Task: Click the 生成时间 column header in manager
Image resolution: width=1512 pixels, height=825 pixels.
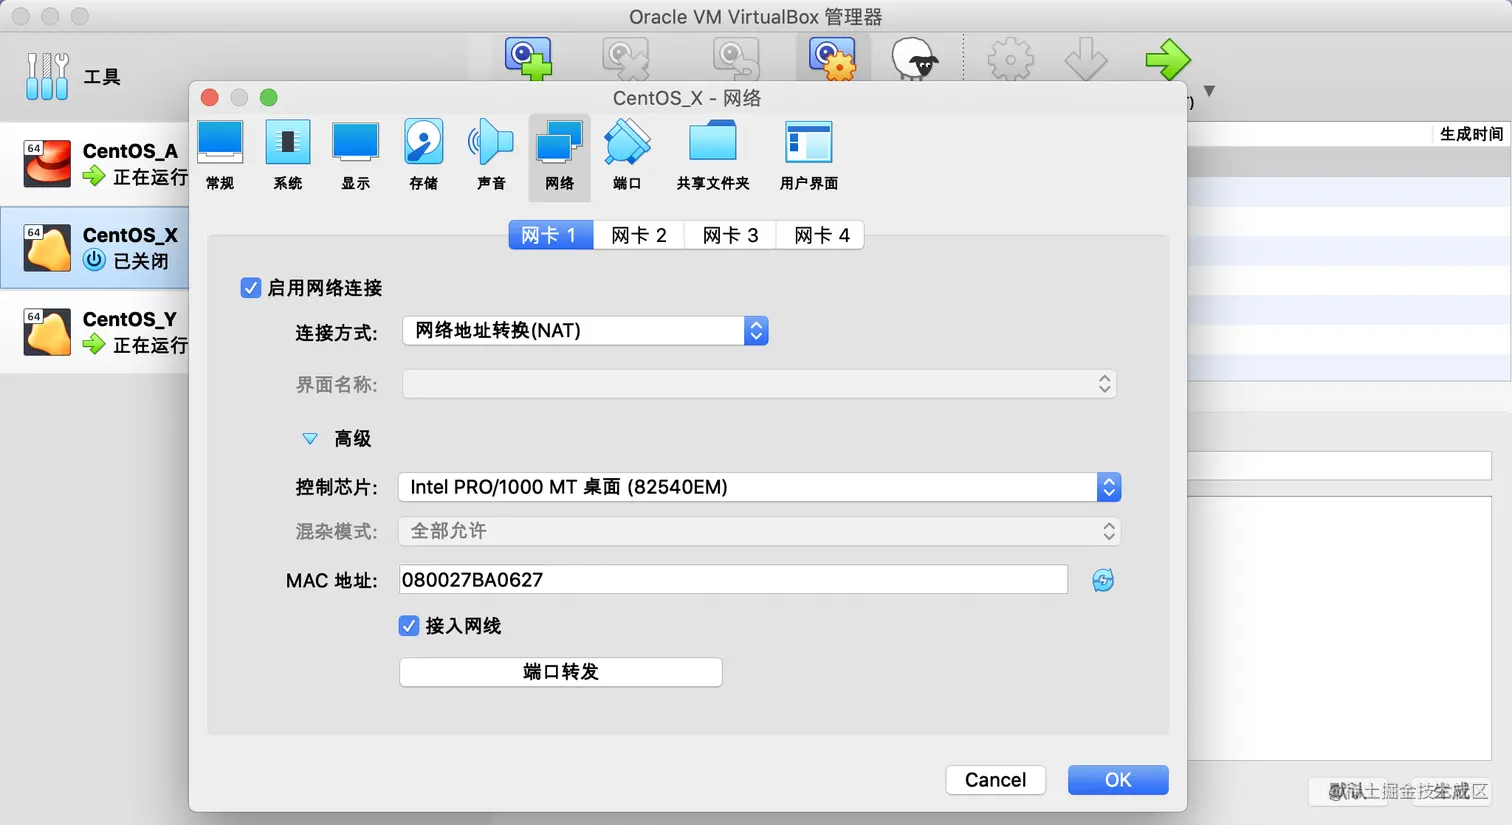Action: [1471, 134]
